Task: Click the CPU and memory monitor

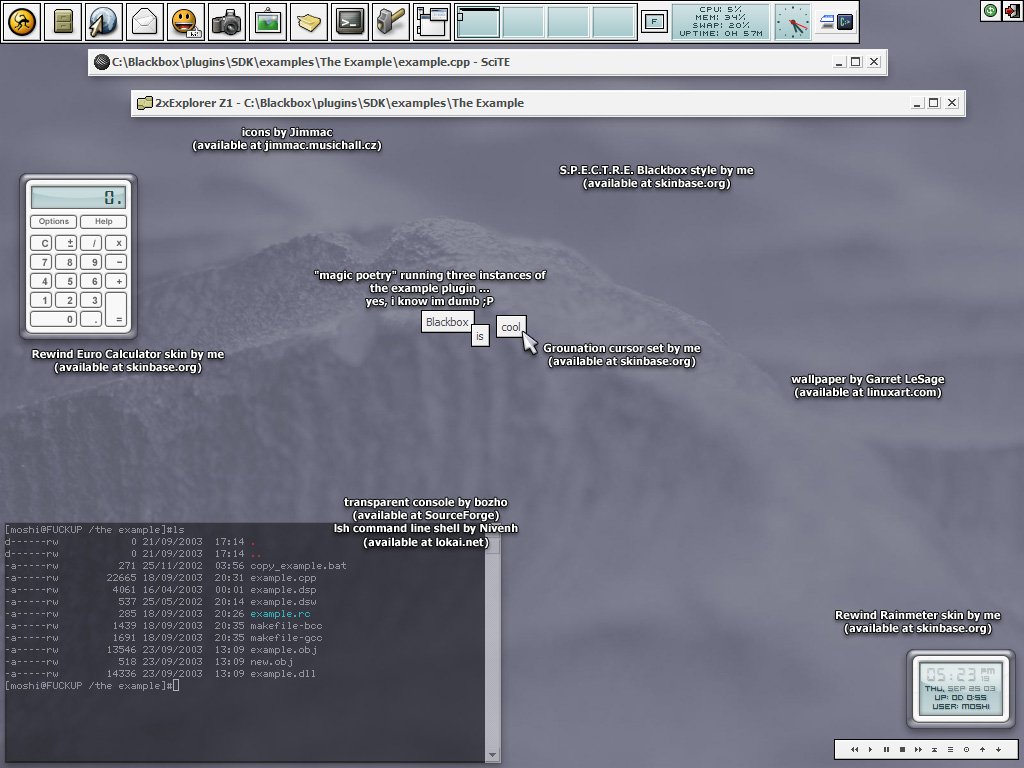Action: point(721,22)
